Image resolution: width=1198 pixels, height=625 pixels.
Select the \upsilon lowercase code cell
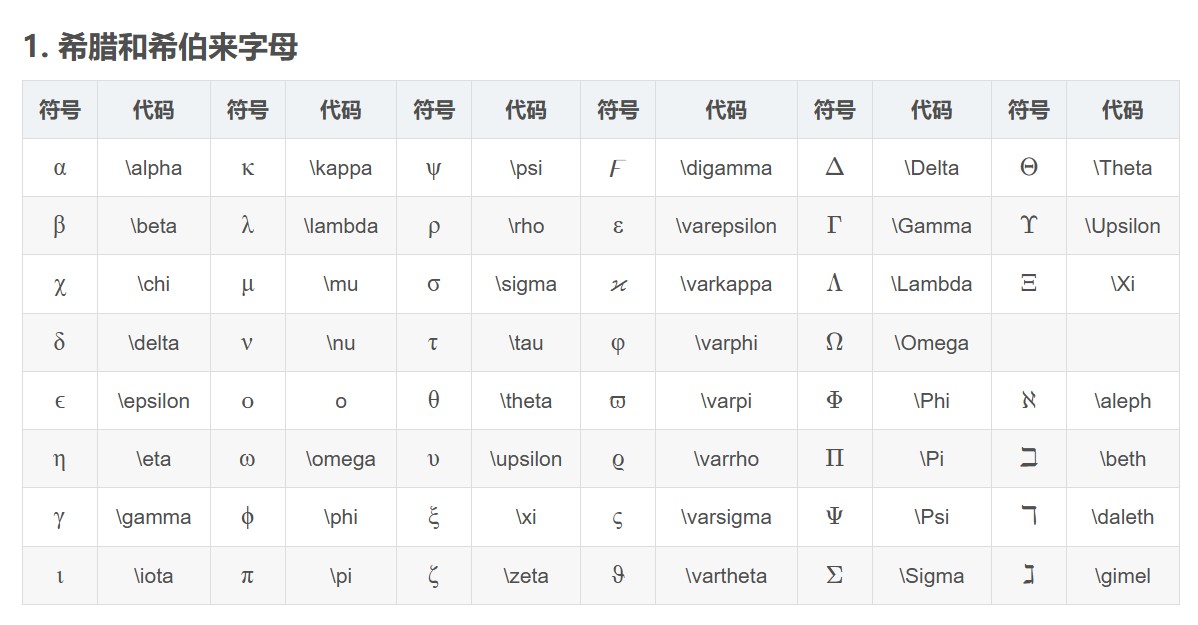(526, 459)
